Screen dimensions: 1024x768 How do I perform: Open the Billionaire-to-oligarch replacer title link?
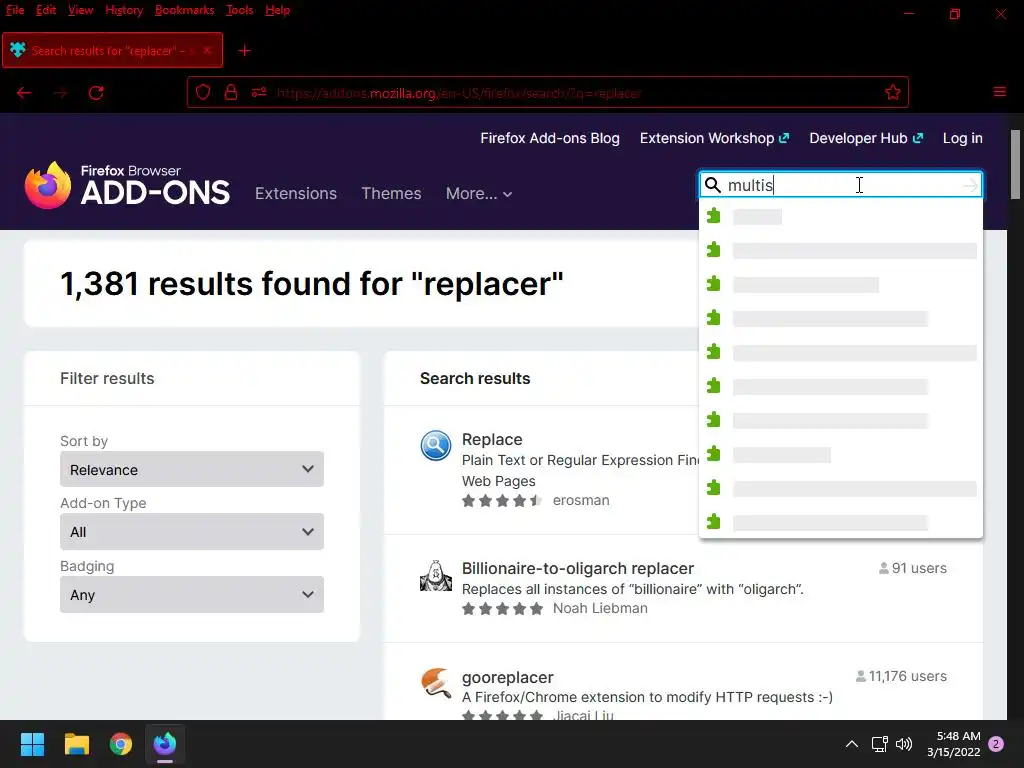577,568
